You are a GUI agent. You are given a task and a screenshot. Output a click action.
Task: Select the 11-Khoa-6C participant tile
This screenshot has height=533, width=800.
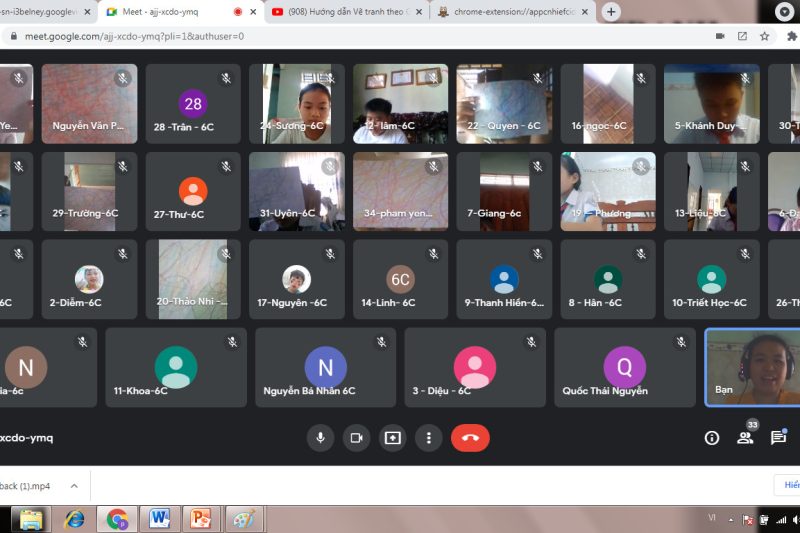point(176,367)
